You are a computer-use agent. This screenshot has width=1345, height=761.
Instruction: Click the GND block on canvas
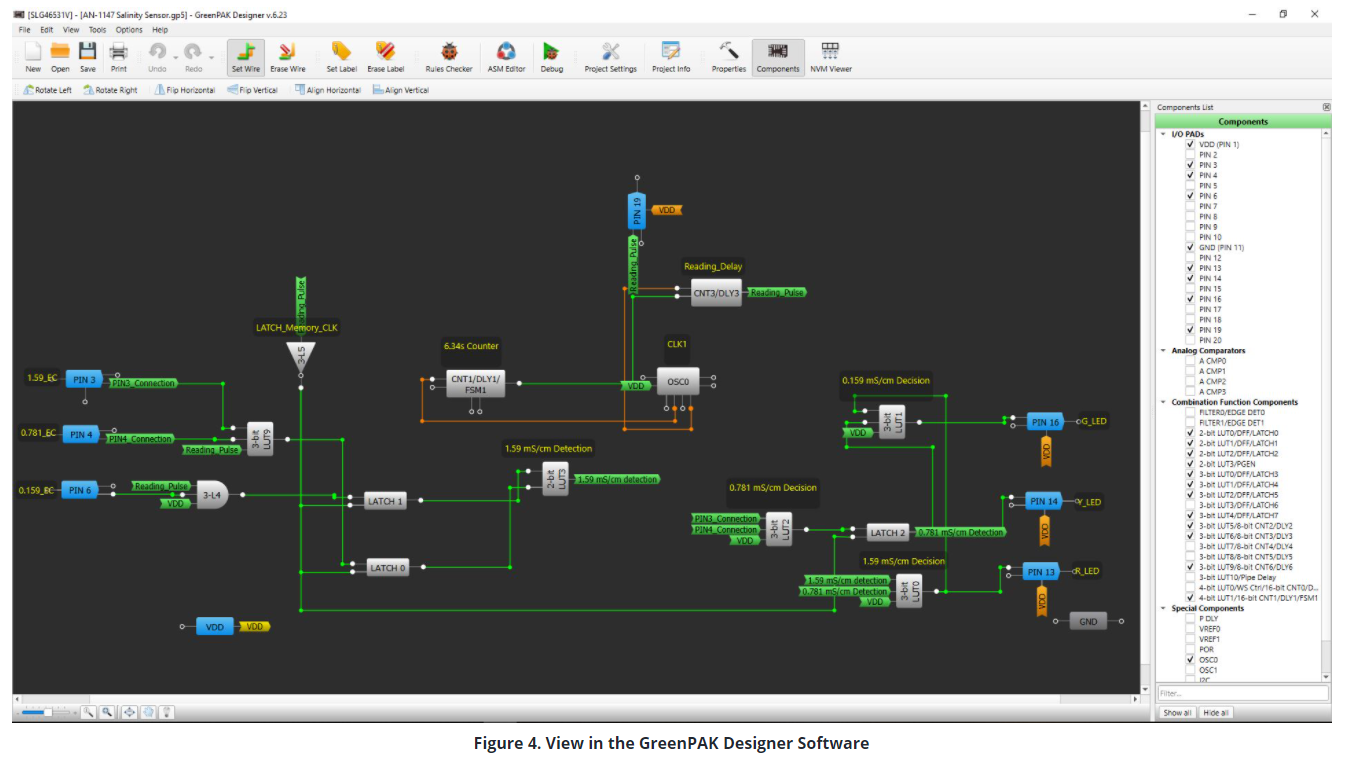click(x=1088, y=622)
